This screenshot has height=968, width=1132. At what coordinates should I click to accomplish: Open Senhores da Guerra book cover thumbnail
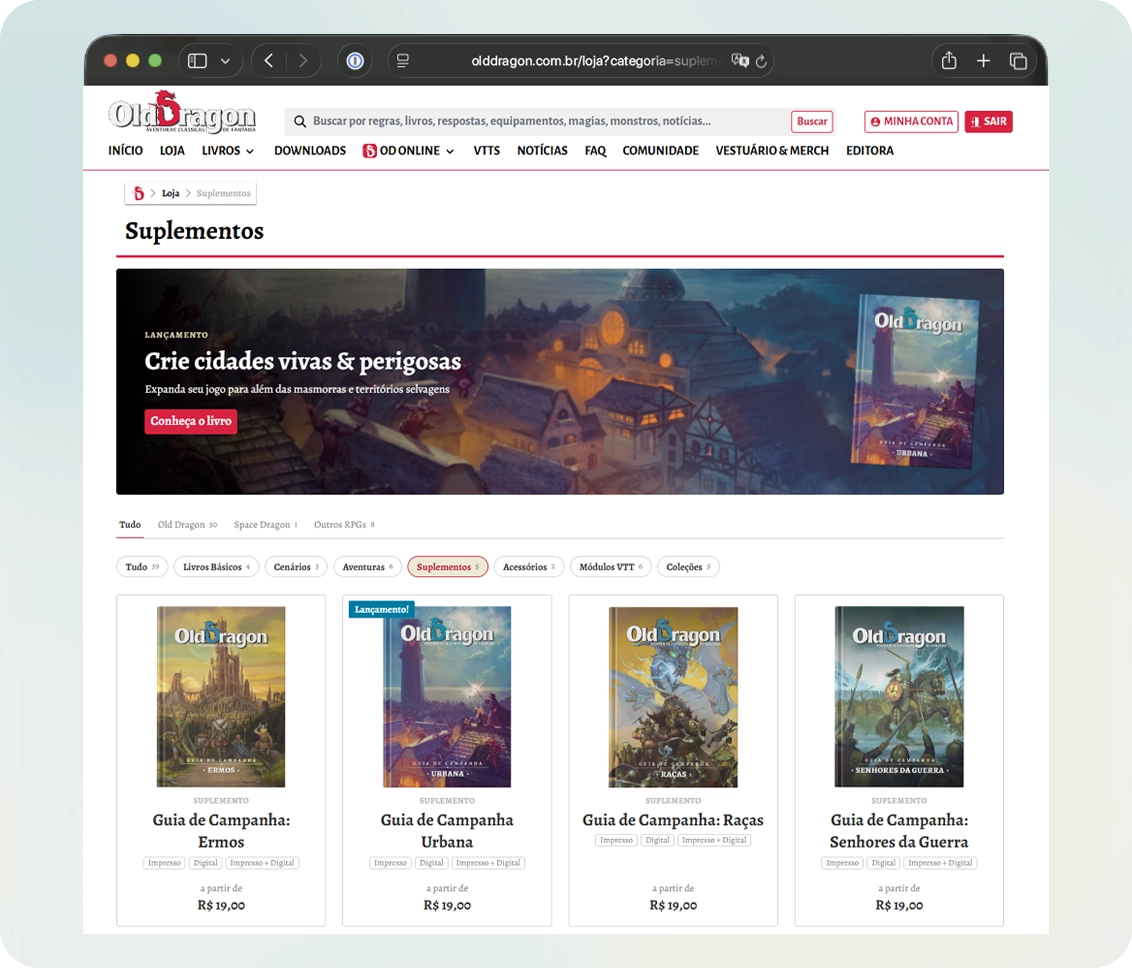point(899,697)
